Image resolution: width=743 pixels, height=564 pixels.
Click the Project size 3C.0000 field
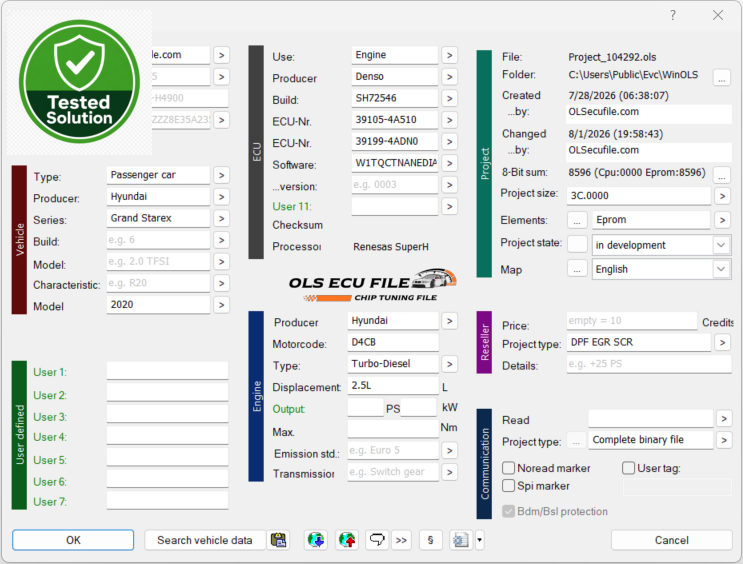click(638, 196)
